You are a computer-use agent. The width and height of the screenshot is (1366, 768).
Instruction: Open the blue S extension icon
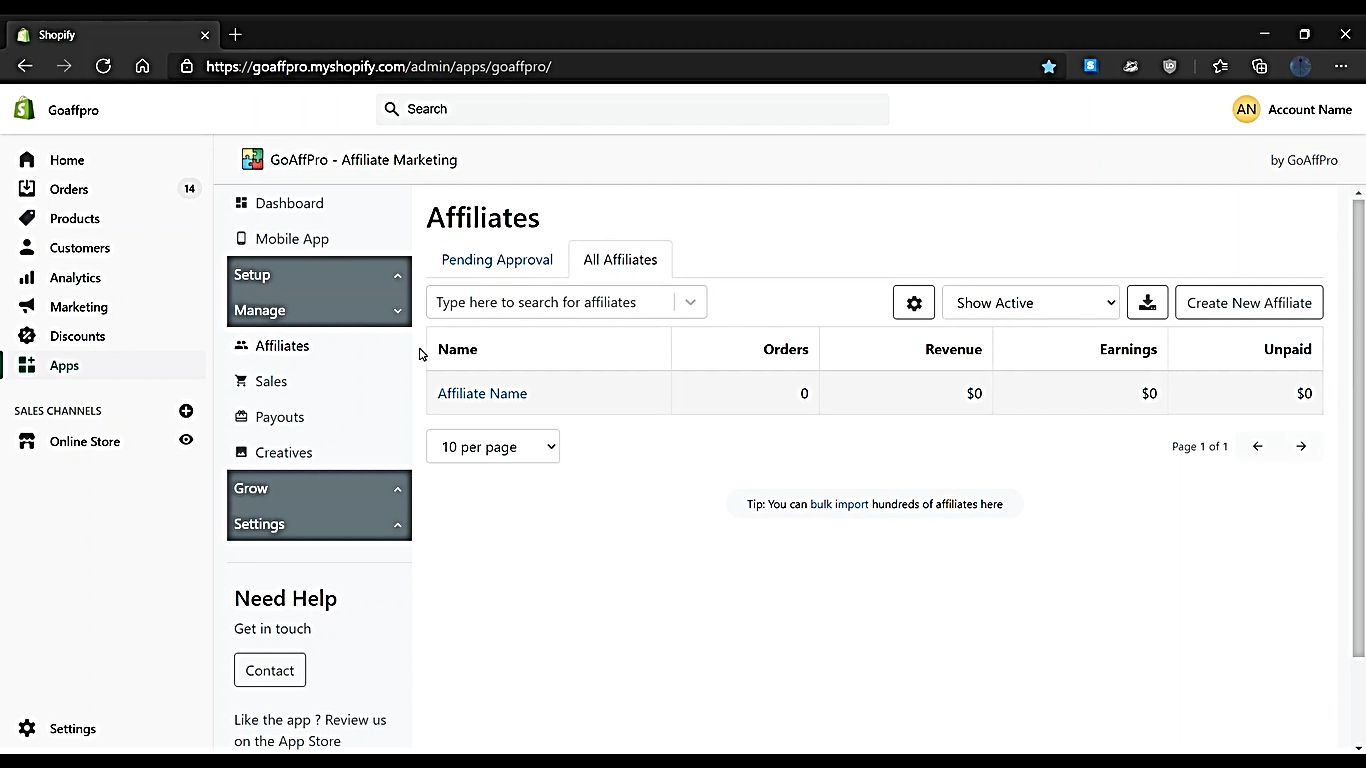1091,66
